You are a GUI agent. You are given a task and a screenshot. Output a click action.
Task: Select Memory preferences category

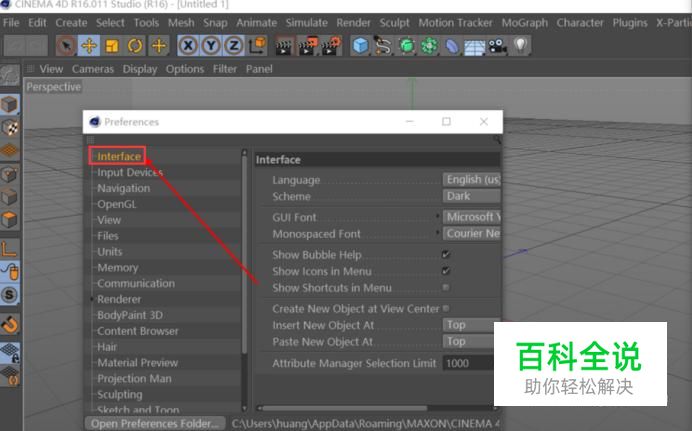coord(117,267)
